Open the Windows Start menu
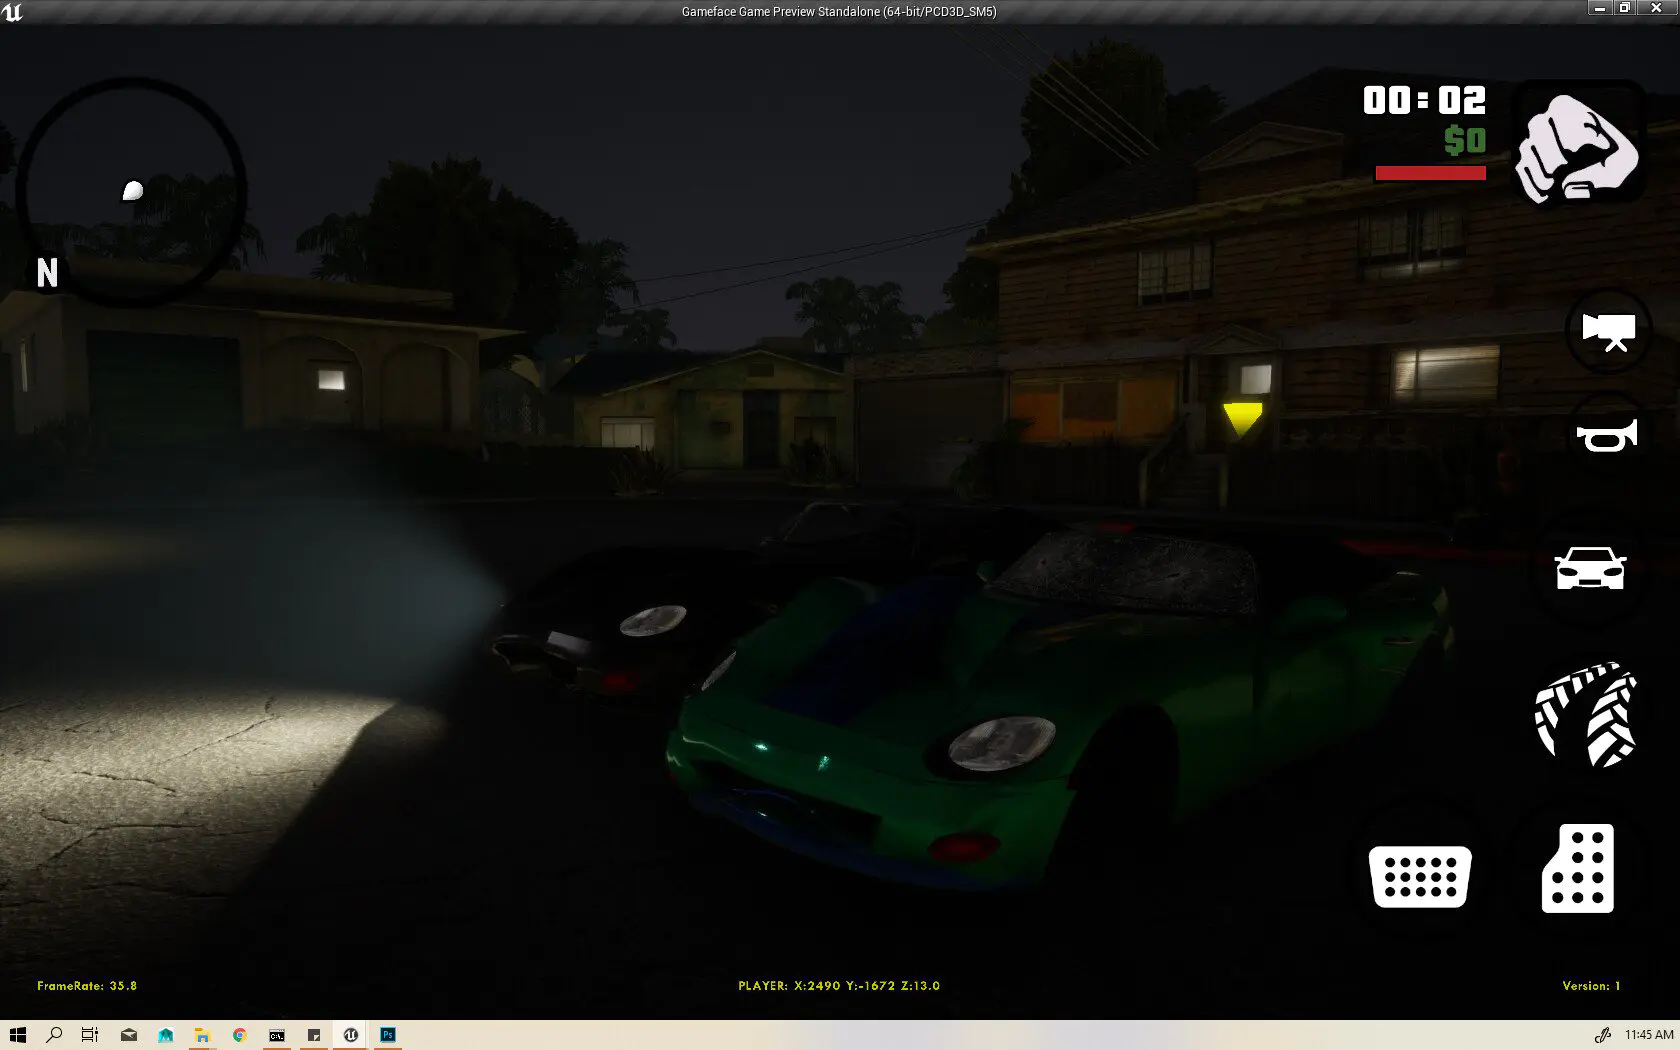This screenshot has width=1680, height=1050. coord(17,1035)
